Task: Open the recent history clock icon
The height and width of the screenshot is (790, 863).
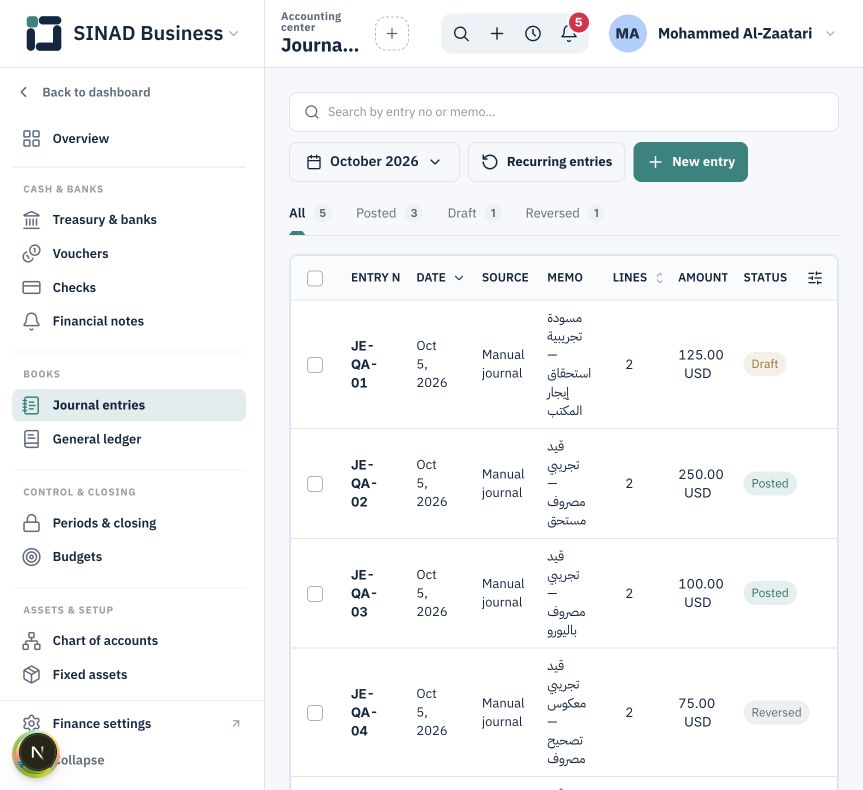Action: coord(533,34)
